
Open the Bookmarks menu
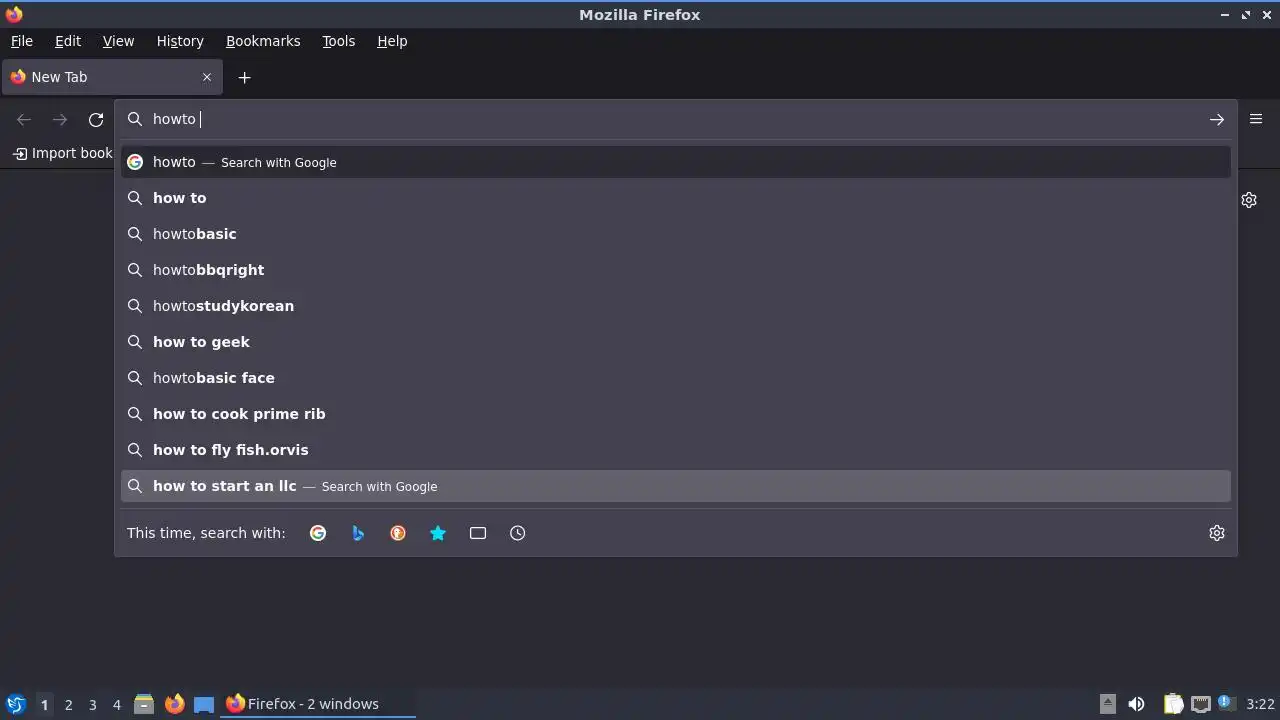click(263, 41)
